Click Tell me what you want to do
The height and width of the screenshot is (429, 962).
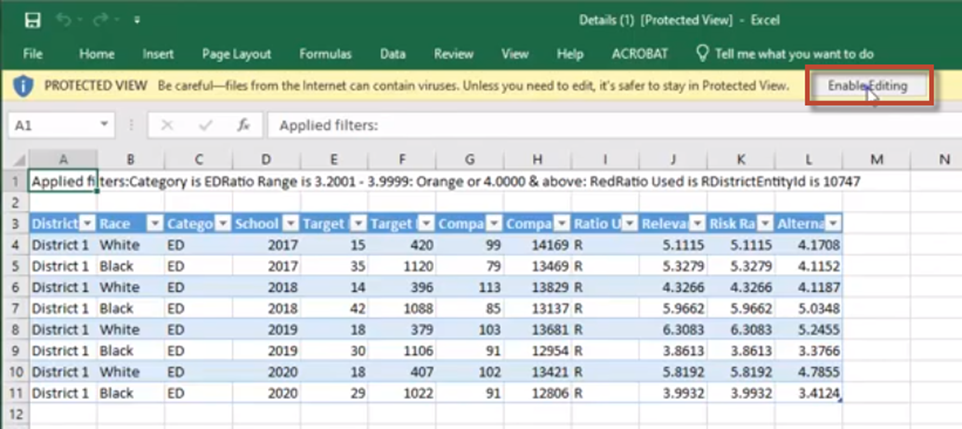point(794,54)
